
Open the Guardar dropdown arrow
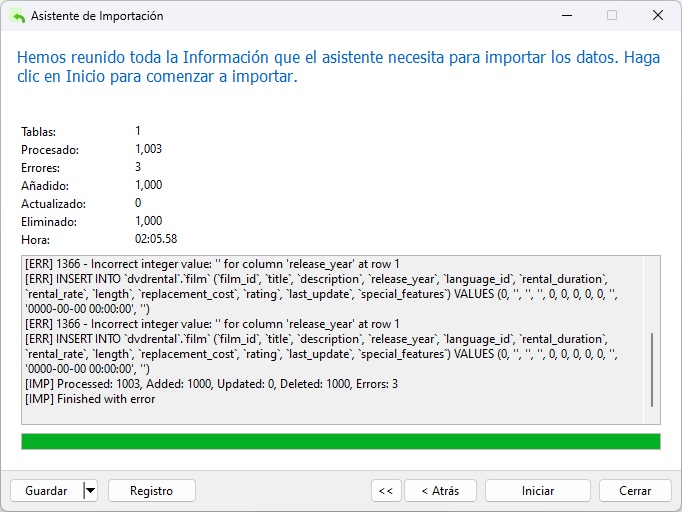[90, 491]
